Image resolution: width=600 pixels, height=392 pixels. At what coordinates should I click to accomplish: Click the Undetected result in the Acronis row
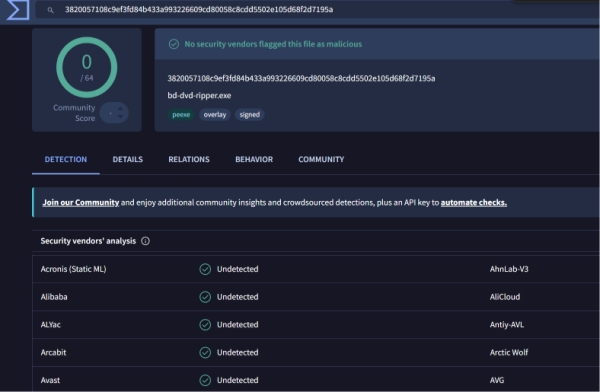[x=238, y=269]
